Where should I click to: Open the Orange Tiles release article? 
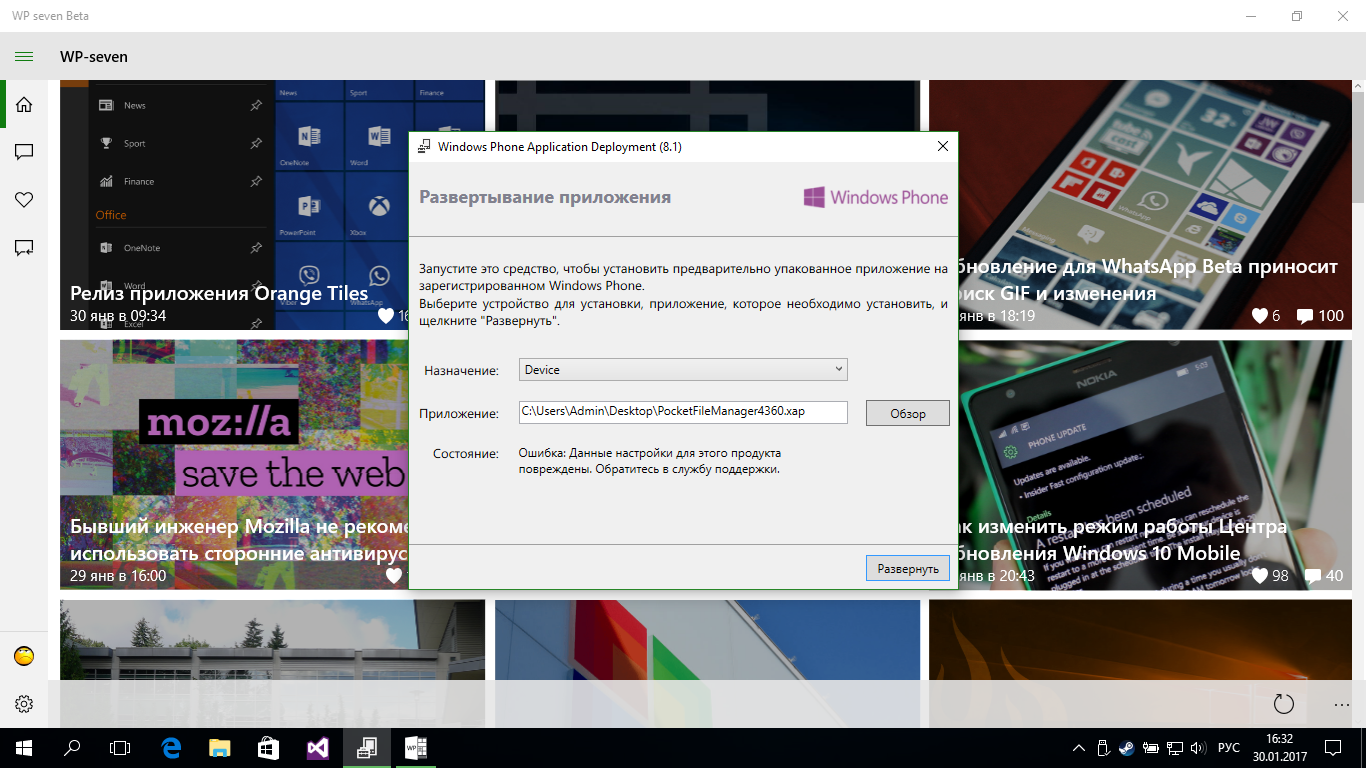234,205
